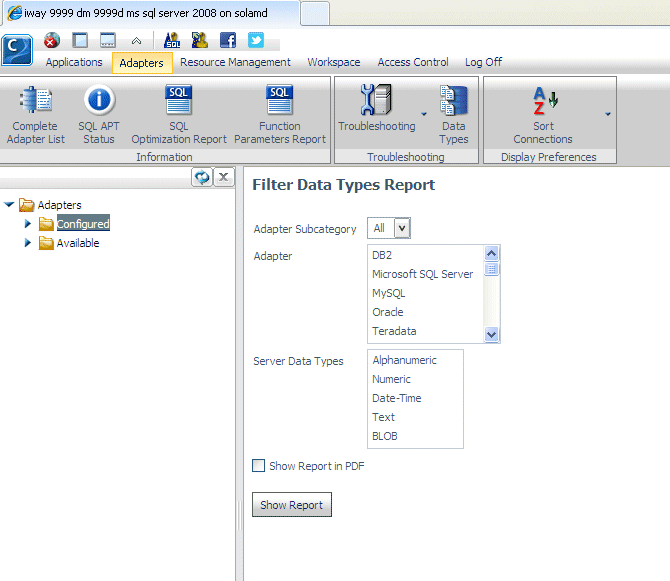The height and width of the screenshot is (581, 670).
Task: Open SQL Optimization Report
Action: [179, 114]
